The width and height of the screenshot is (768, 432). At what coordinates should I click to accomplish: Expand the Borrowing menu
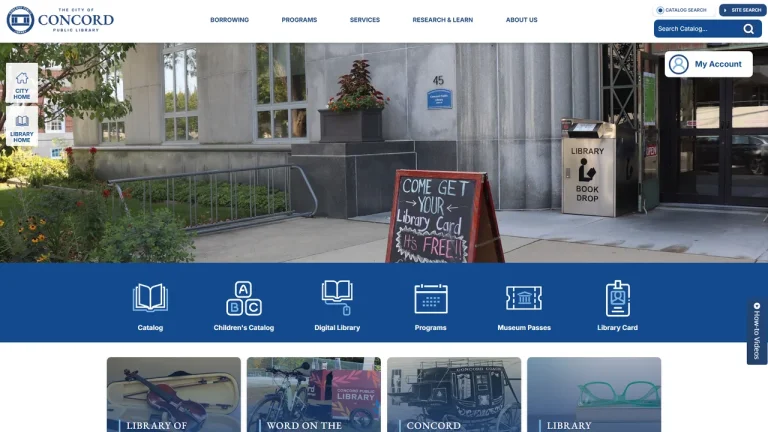point(229,20)
